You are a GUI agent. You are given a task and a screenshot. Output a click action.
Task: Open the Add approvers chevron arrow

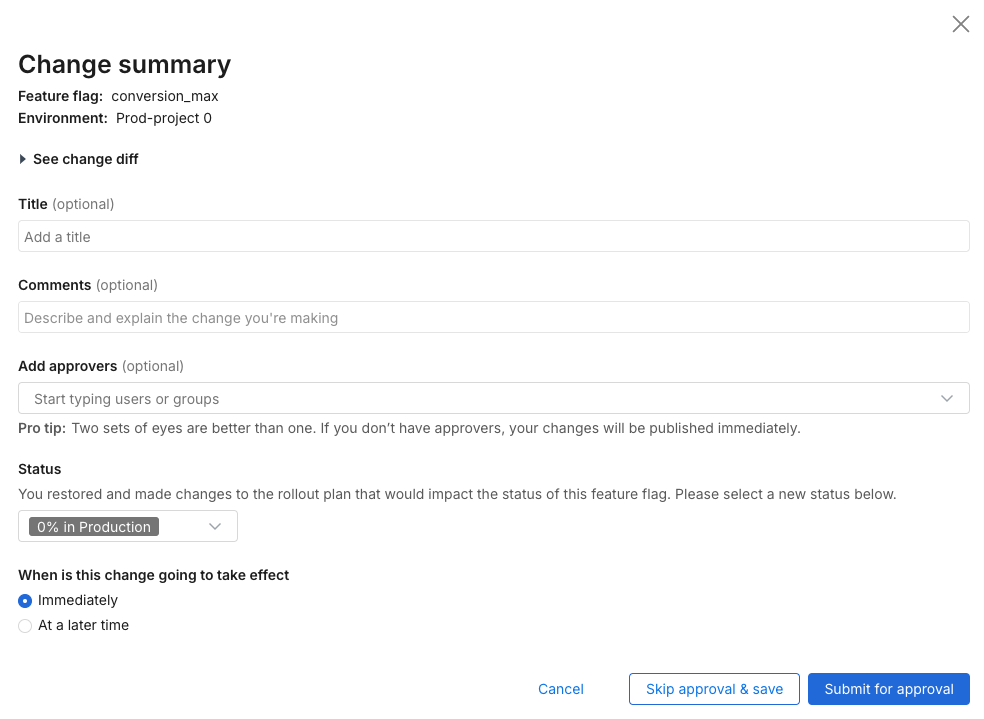(x=947, y=399)
